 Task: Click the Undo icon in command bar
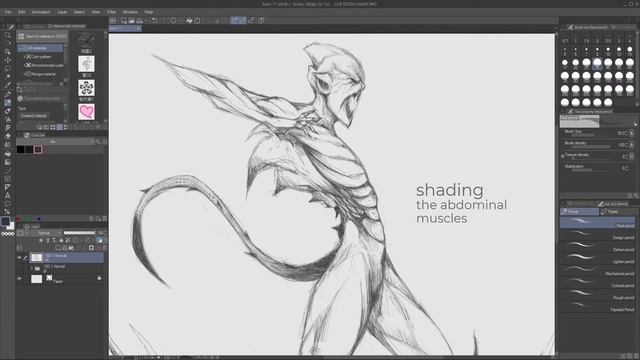point(155,20)
